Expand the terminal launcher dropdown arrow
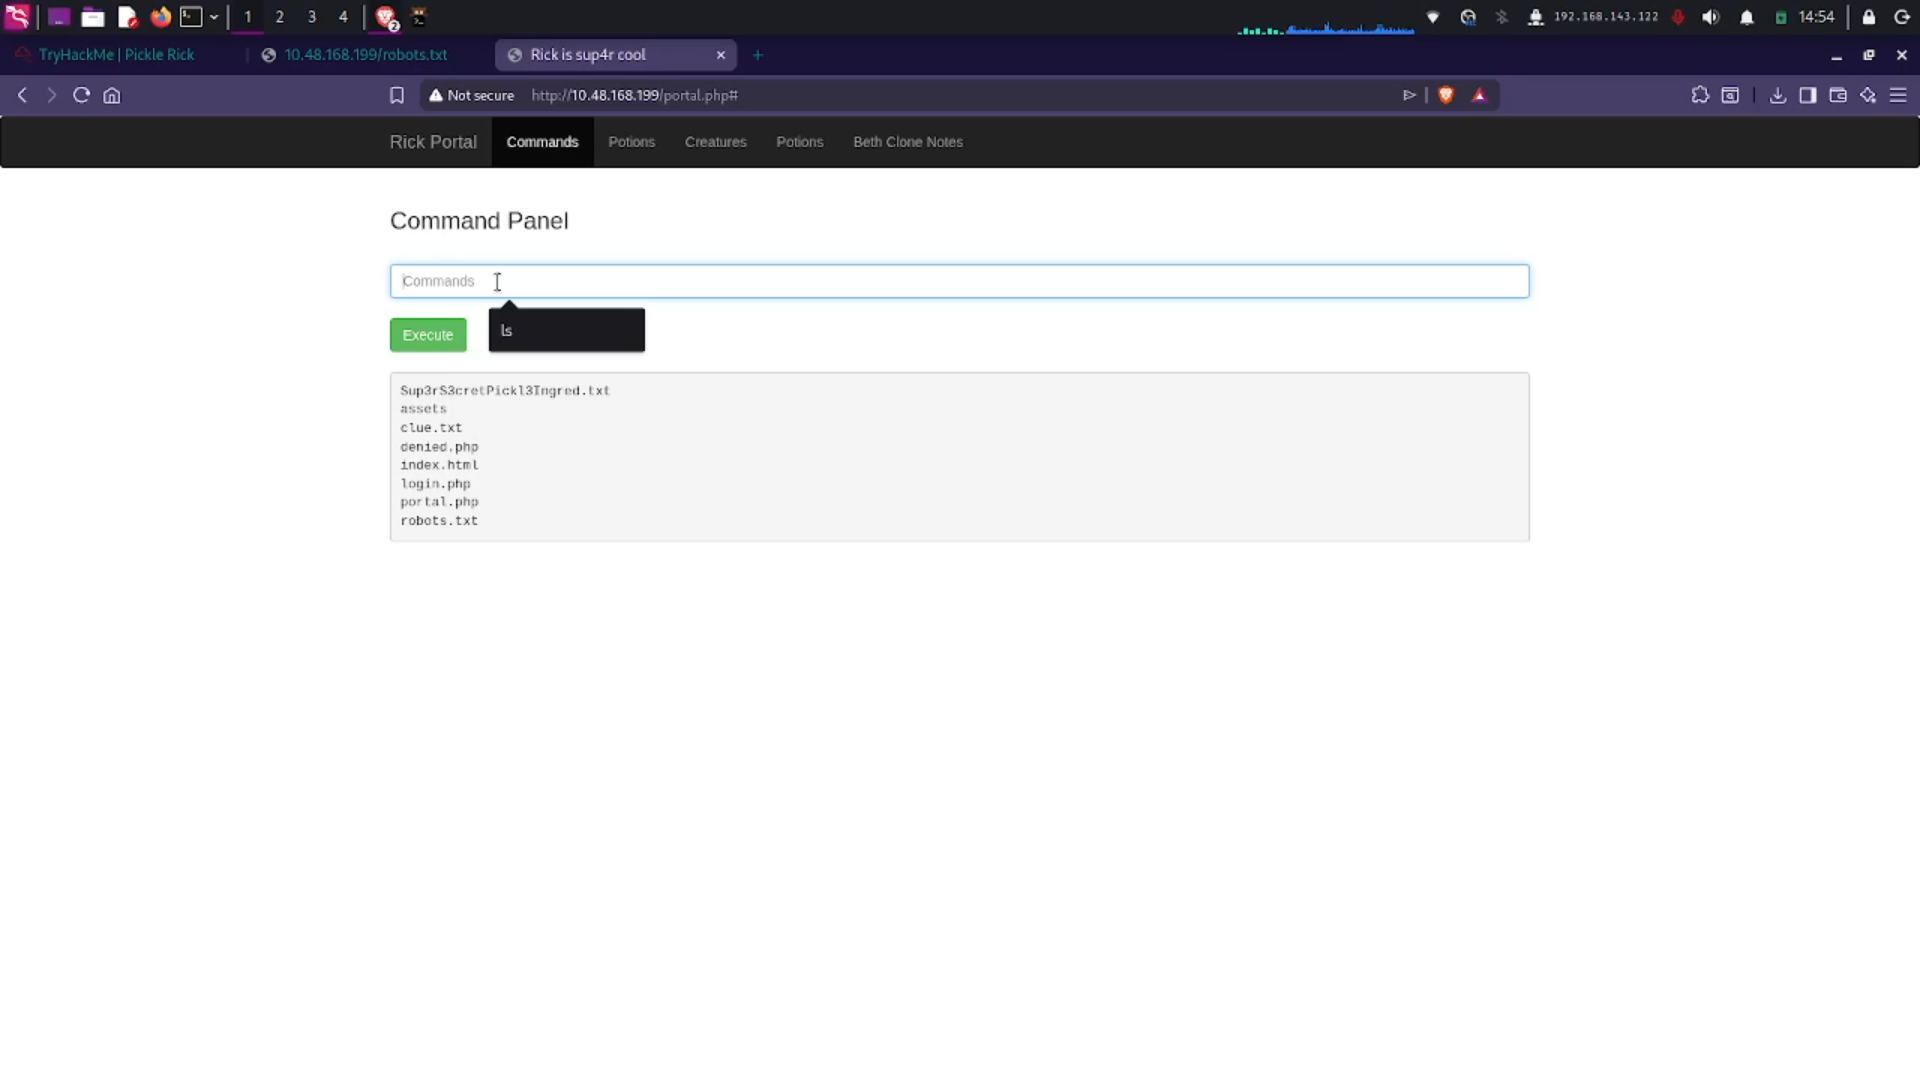Viewport: 1920px width, 1080px height. coord(214,17)
